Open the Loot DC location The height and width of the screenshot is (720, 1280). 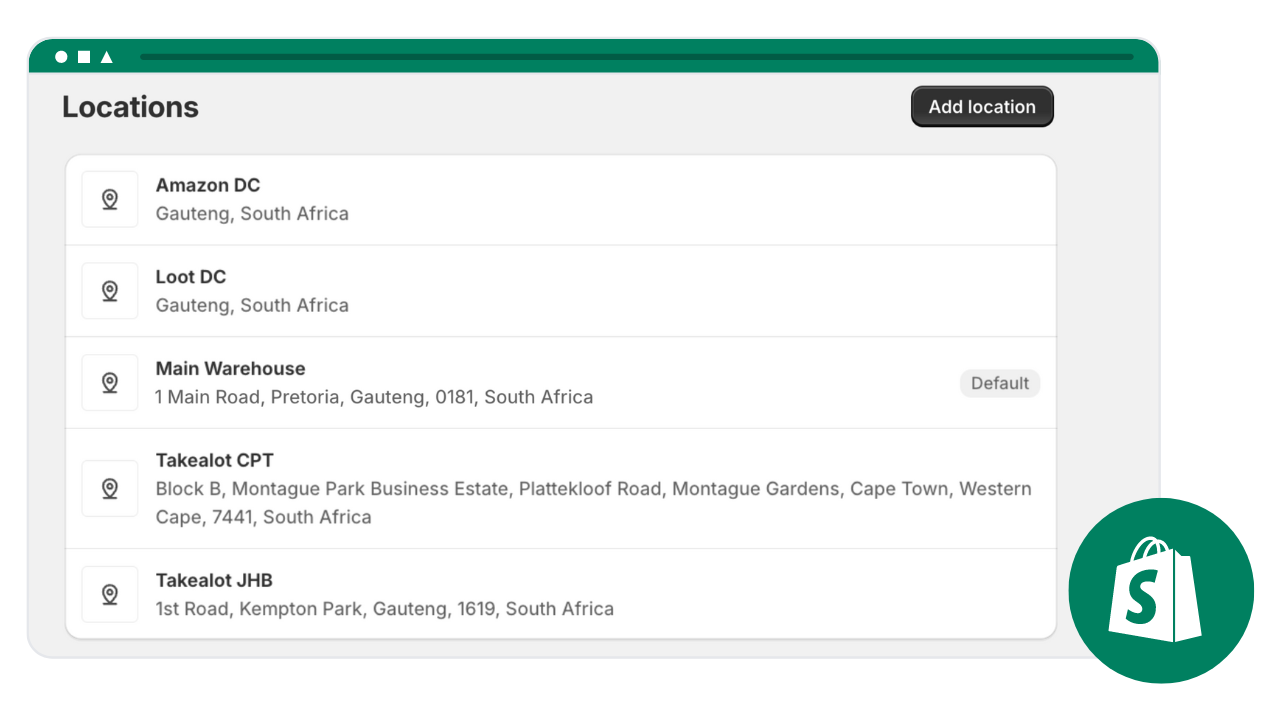point(191,277)
